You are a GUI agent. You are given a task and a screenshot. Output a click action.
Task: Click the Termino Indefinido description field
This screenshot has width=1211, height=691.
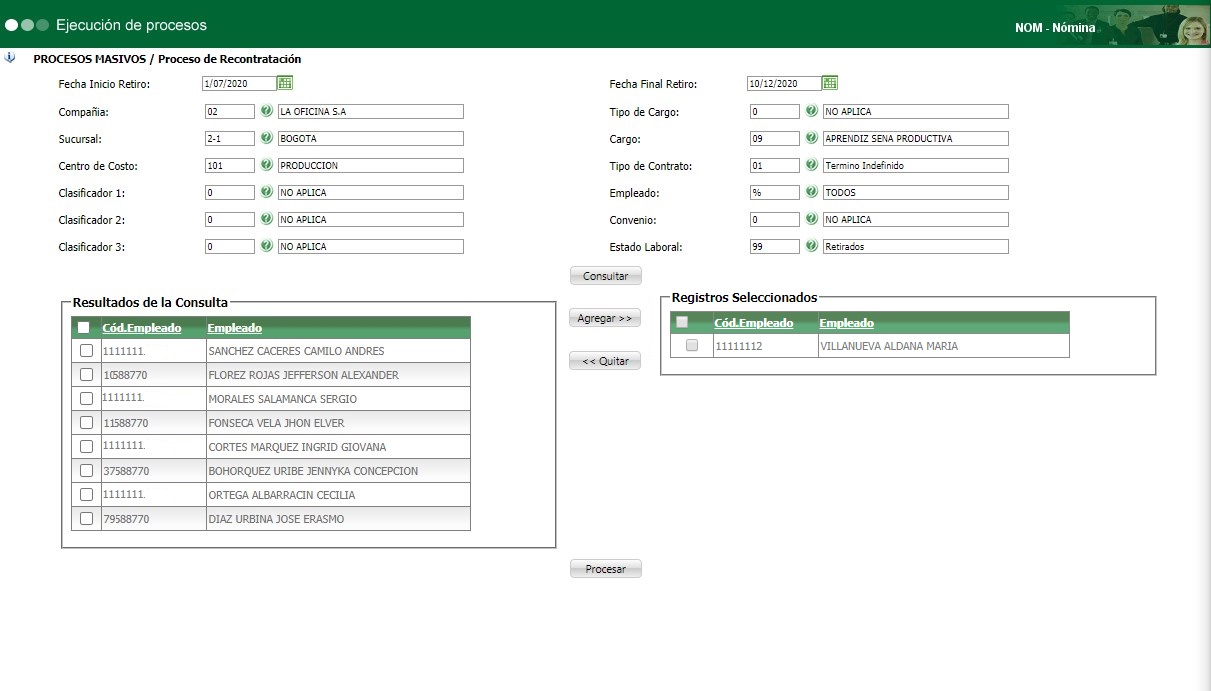click(x=916, y=165)
